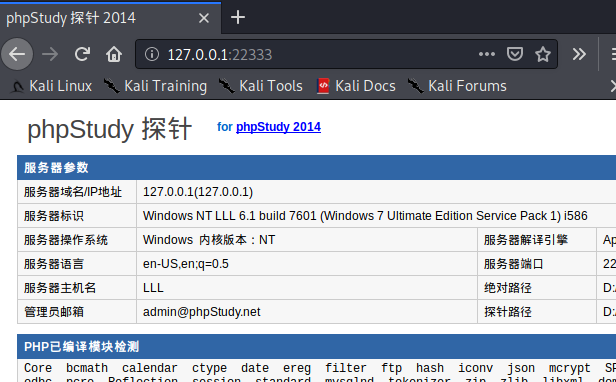616x382 pixels.
Task: Click the 绝对路径 label
Action: coord(508,288)
